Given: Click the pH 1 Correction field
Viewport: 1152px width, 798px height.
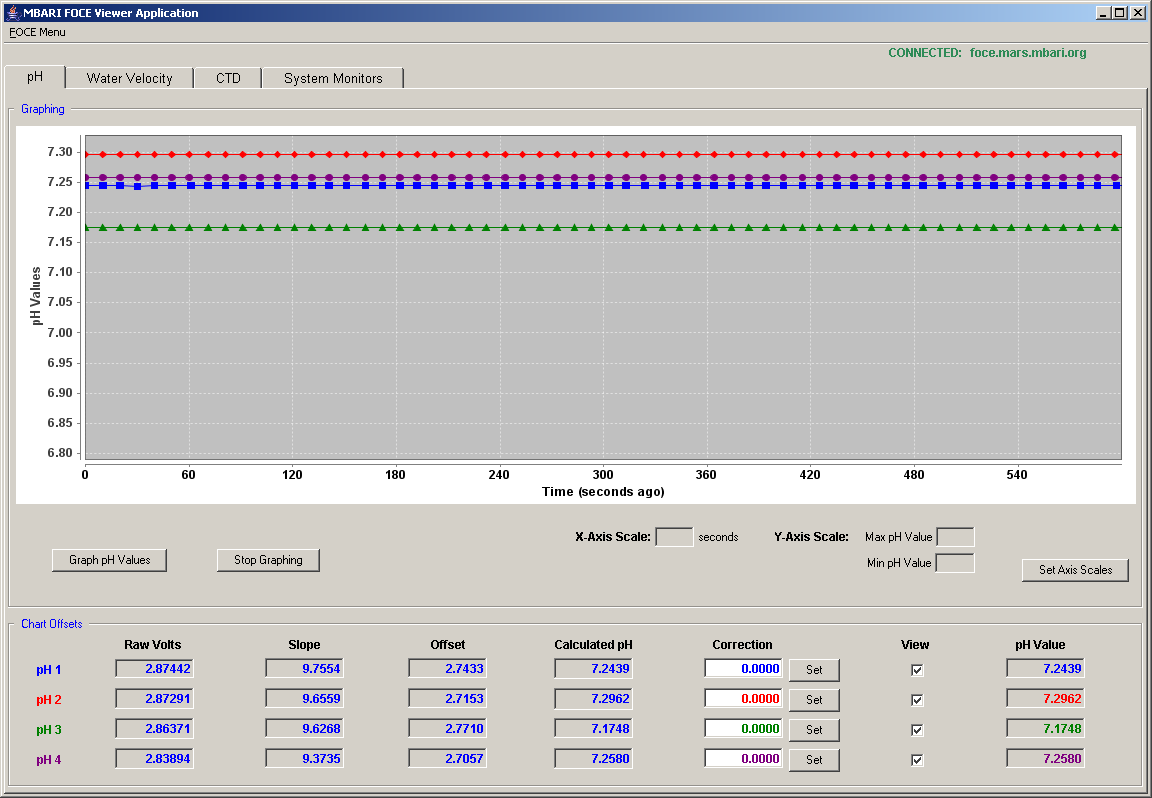Looking at the screenshot, I should coord(744,669).
